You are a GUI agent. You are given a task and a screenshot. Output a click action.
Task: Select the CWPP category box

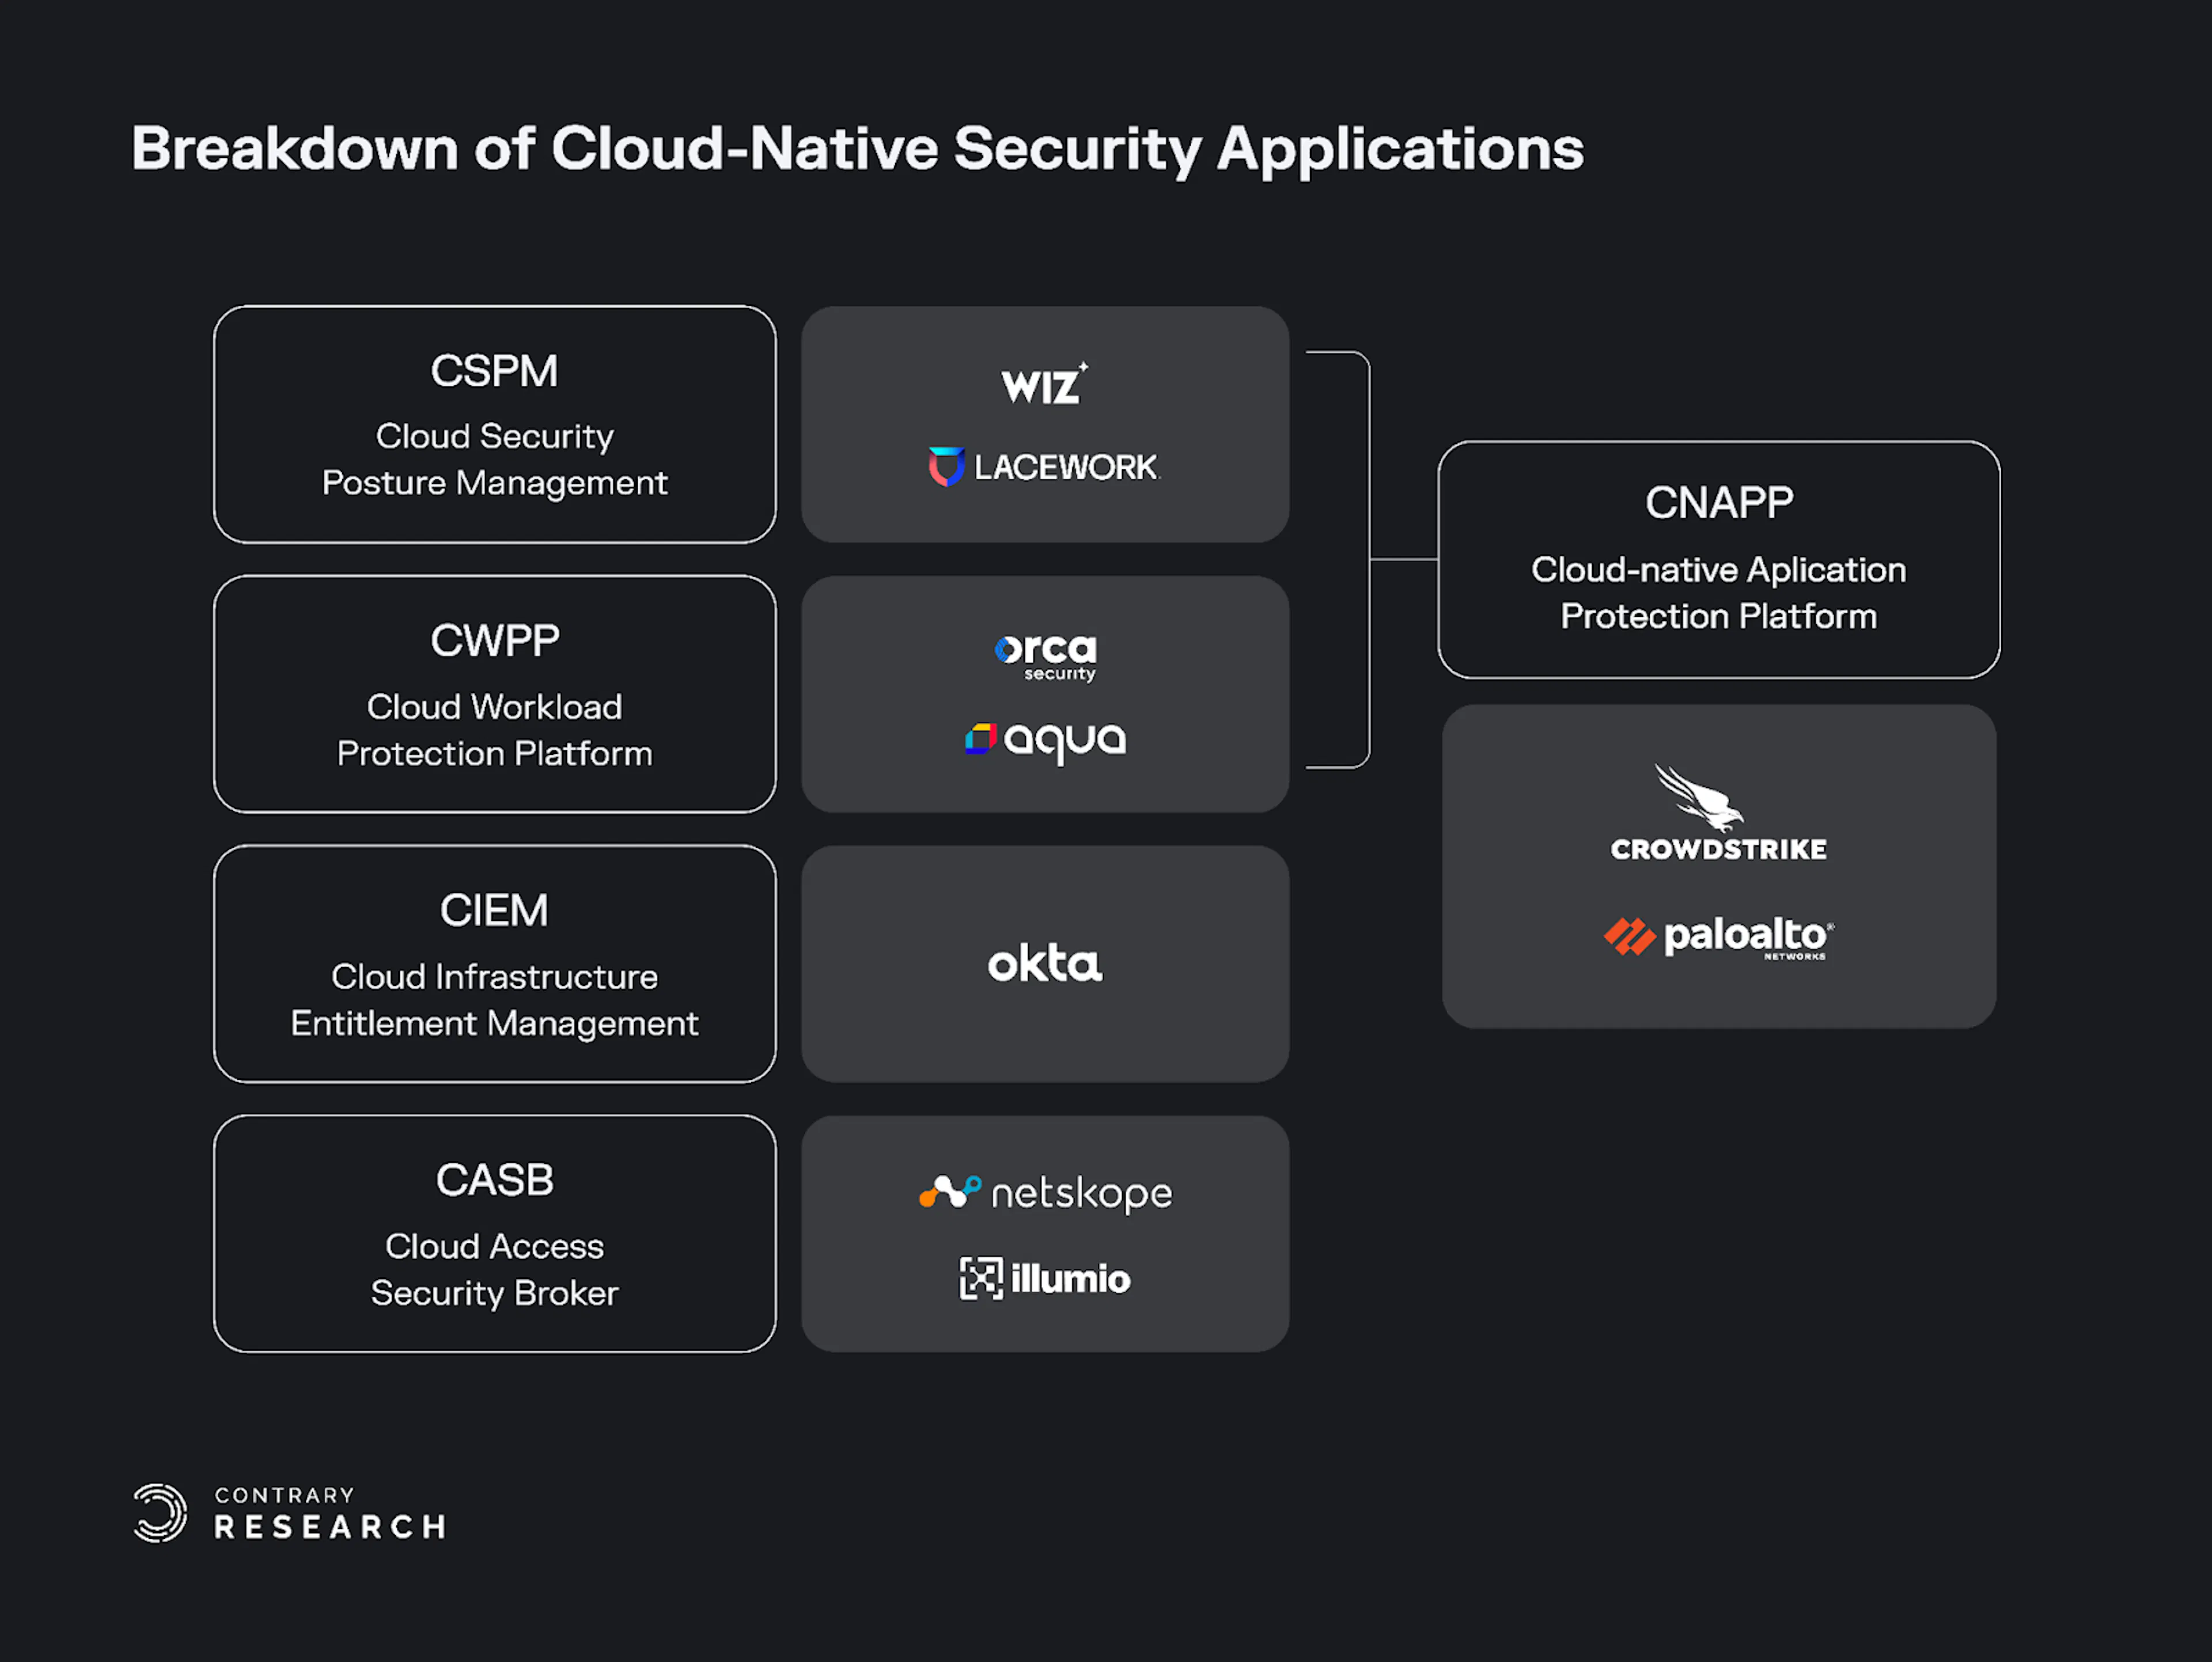pyautogui.click(x=495, y=694)
